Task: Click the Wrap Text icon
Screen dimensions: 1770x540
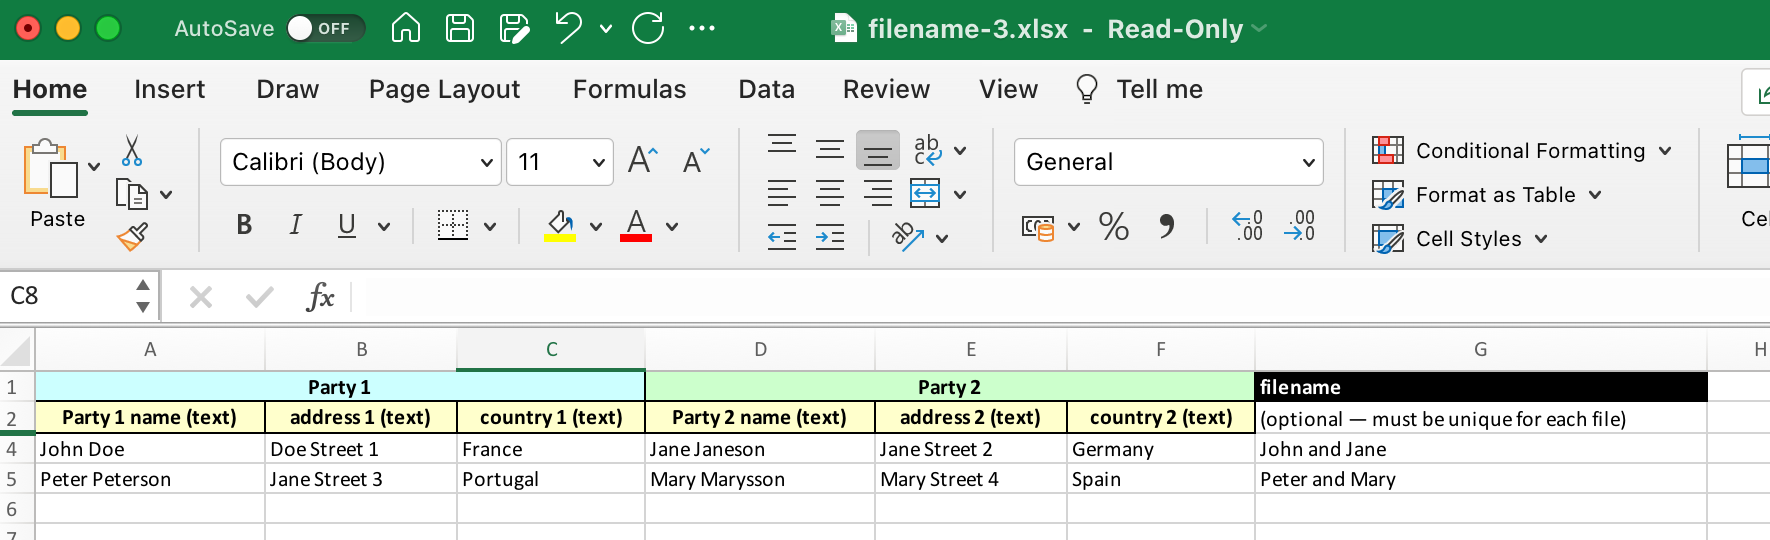Action: click(x=927, y=150)
